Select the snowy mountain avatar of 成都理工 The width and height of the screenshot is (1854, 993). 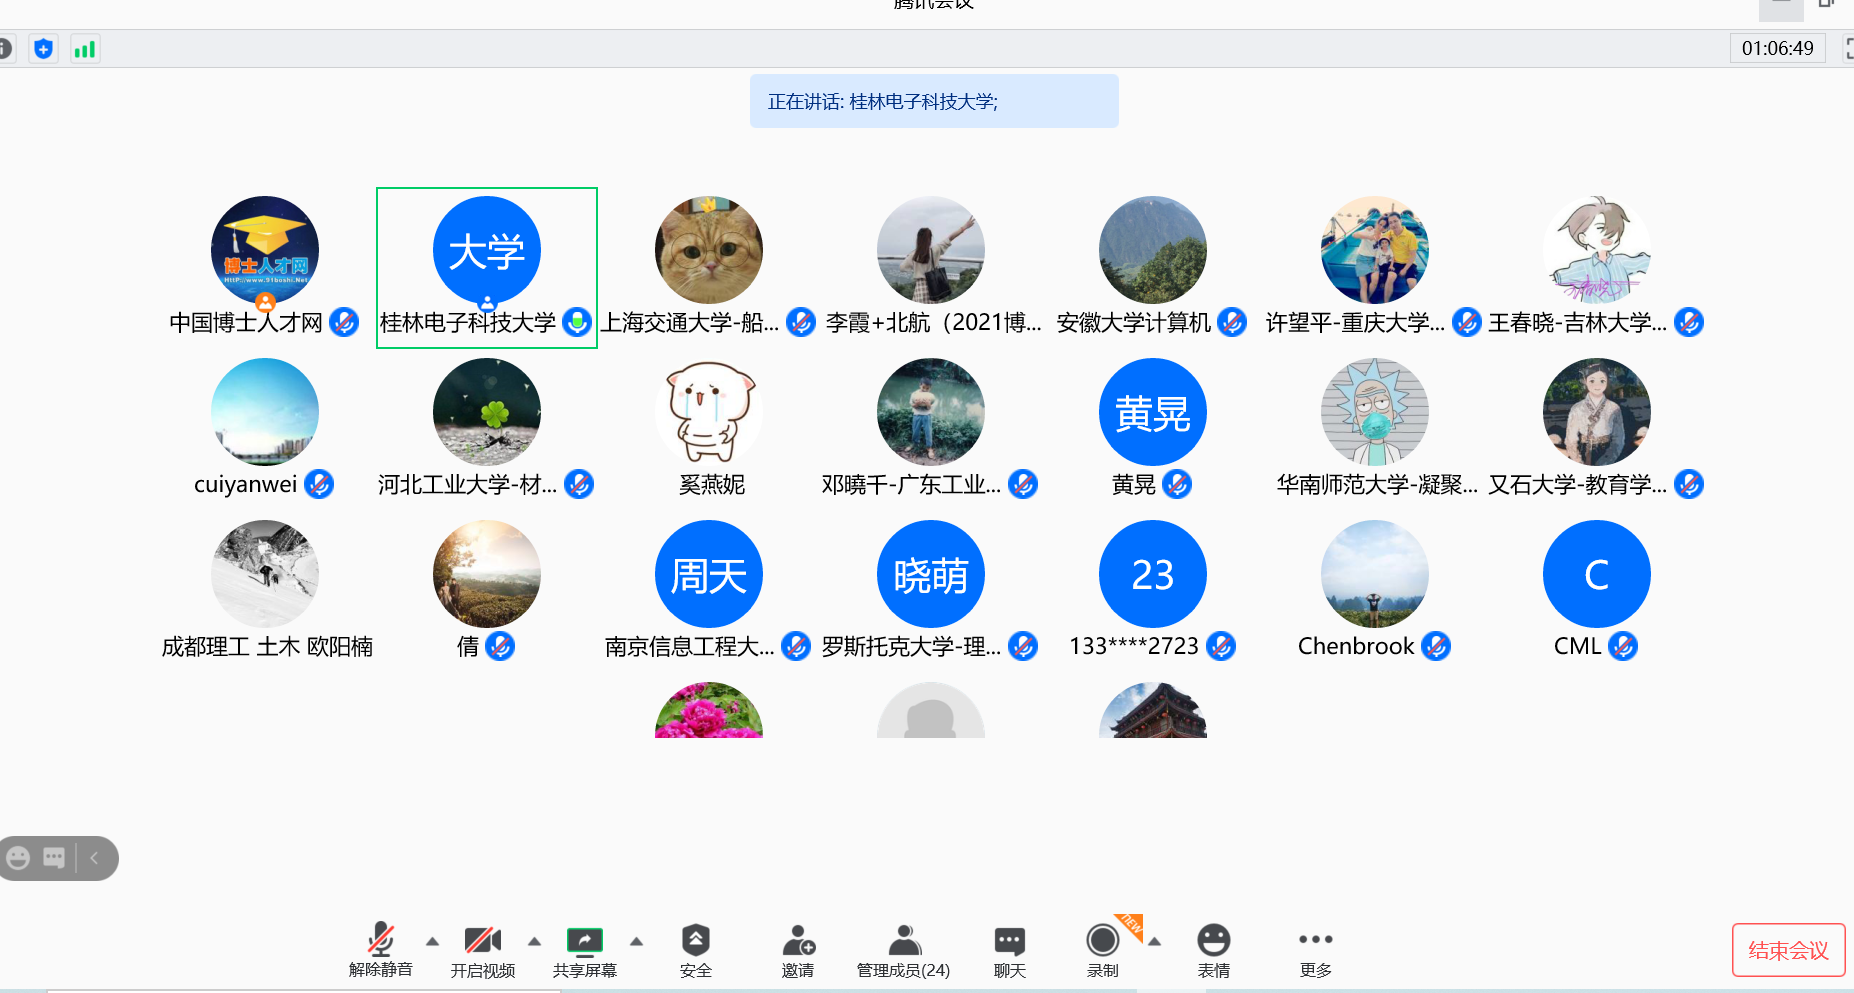(x=265, y=574)
